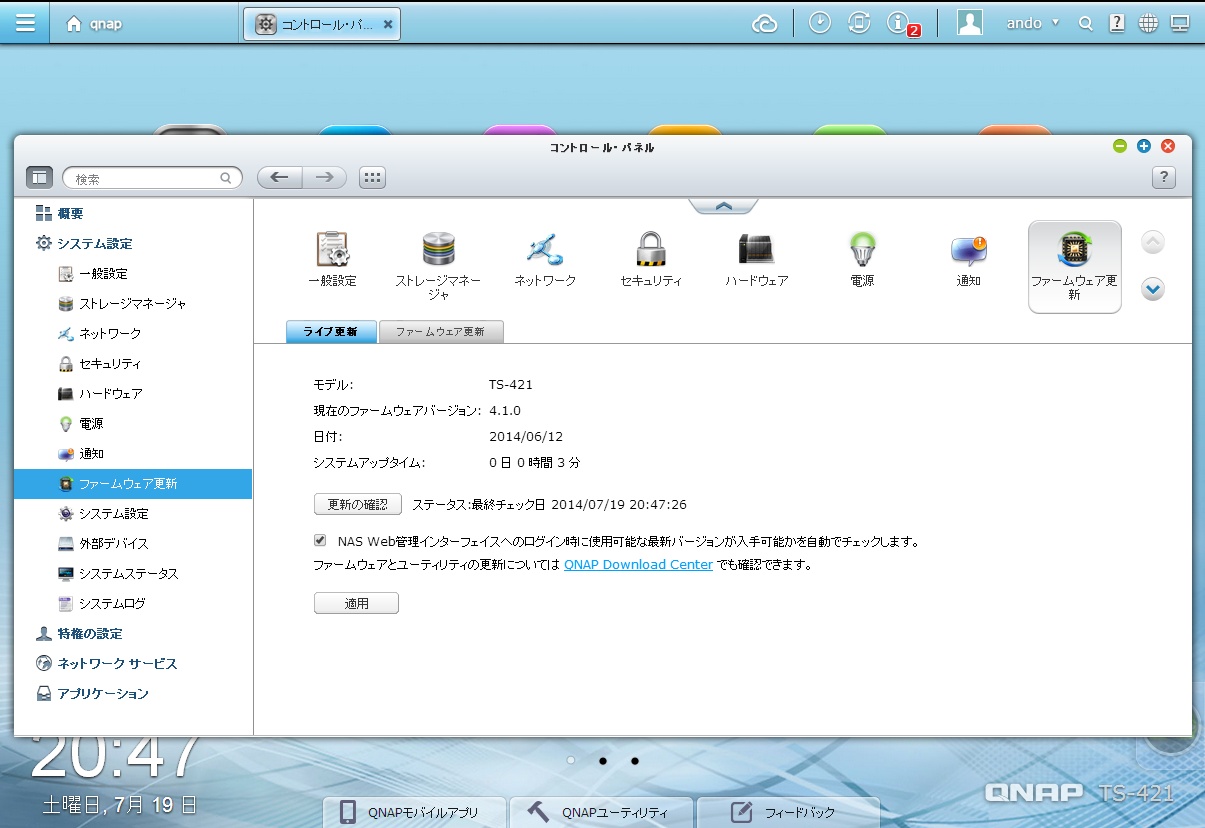Switch to the icon grid view button

(372, 178)
